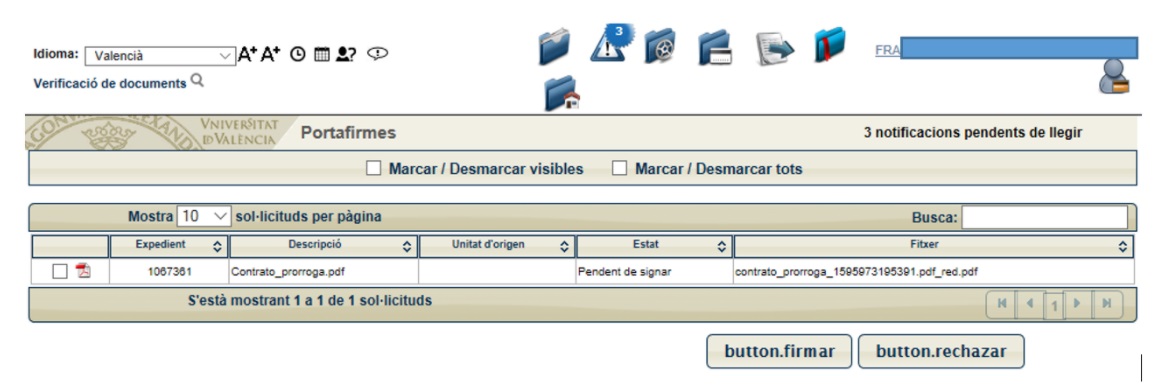Click the button.firmar button
The width and height of the screenshot is (1156, 389).
pyautogui.click(x=779, y=351)
